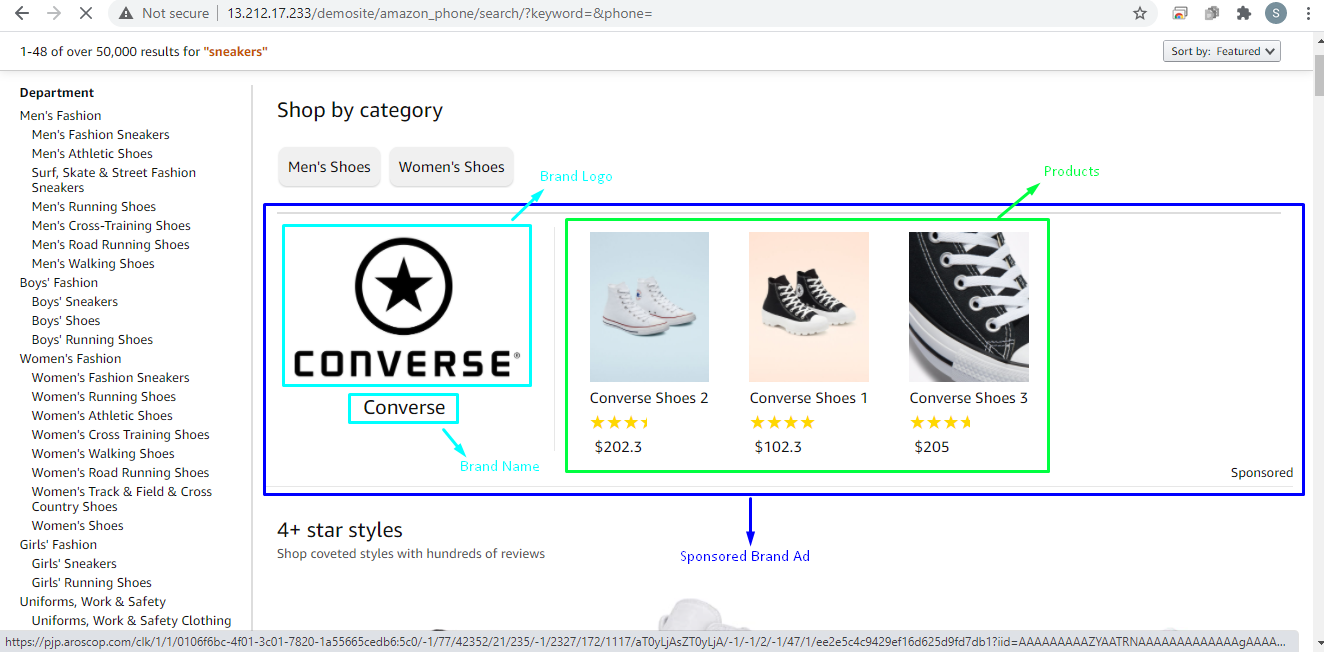Viewport: 1324px width, 652px height.
Task: Open Converse Shoes 1 product image
Action: (809, 307)
